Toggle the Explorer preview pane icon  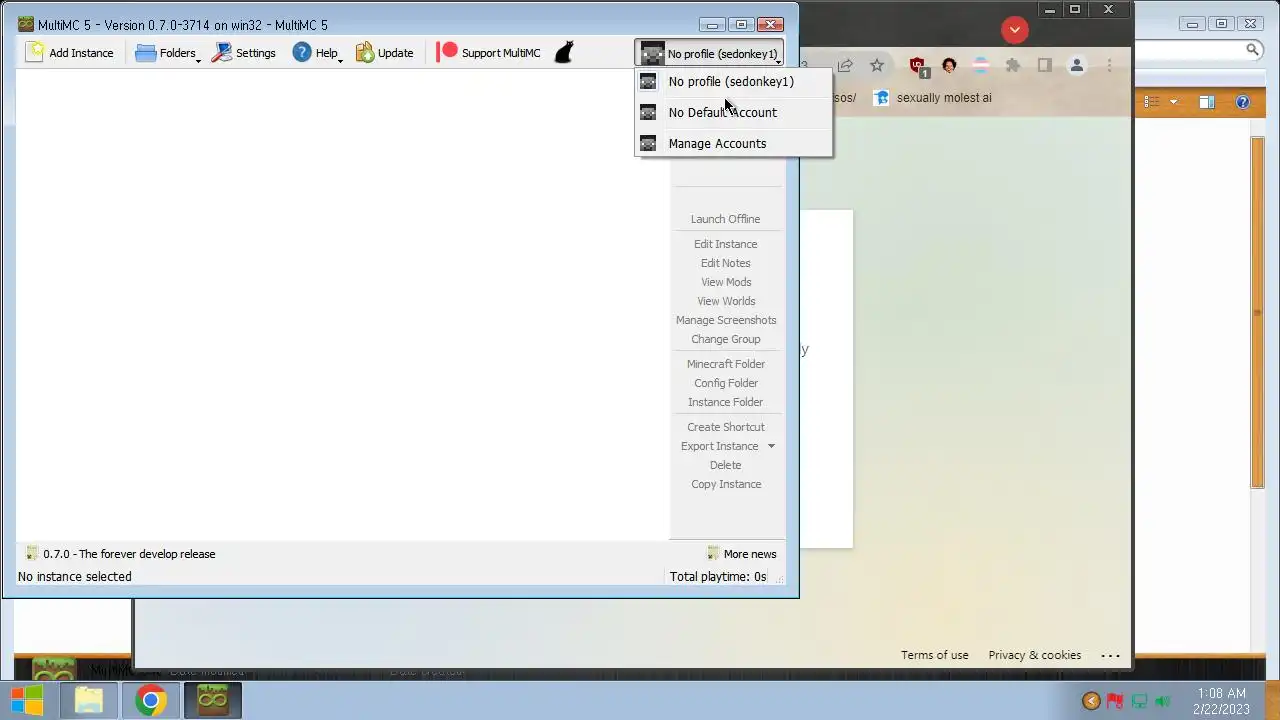click(x=1207, y=102)
